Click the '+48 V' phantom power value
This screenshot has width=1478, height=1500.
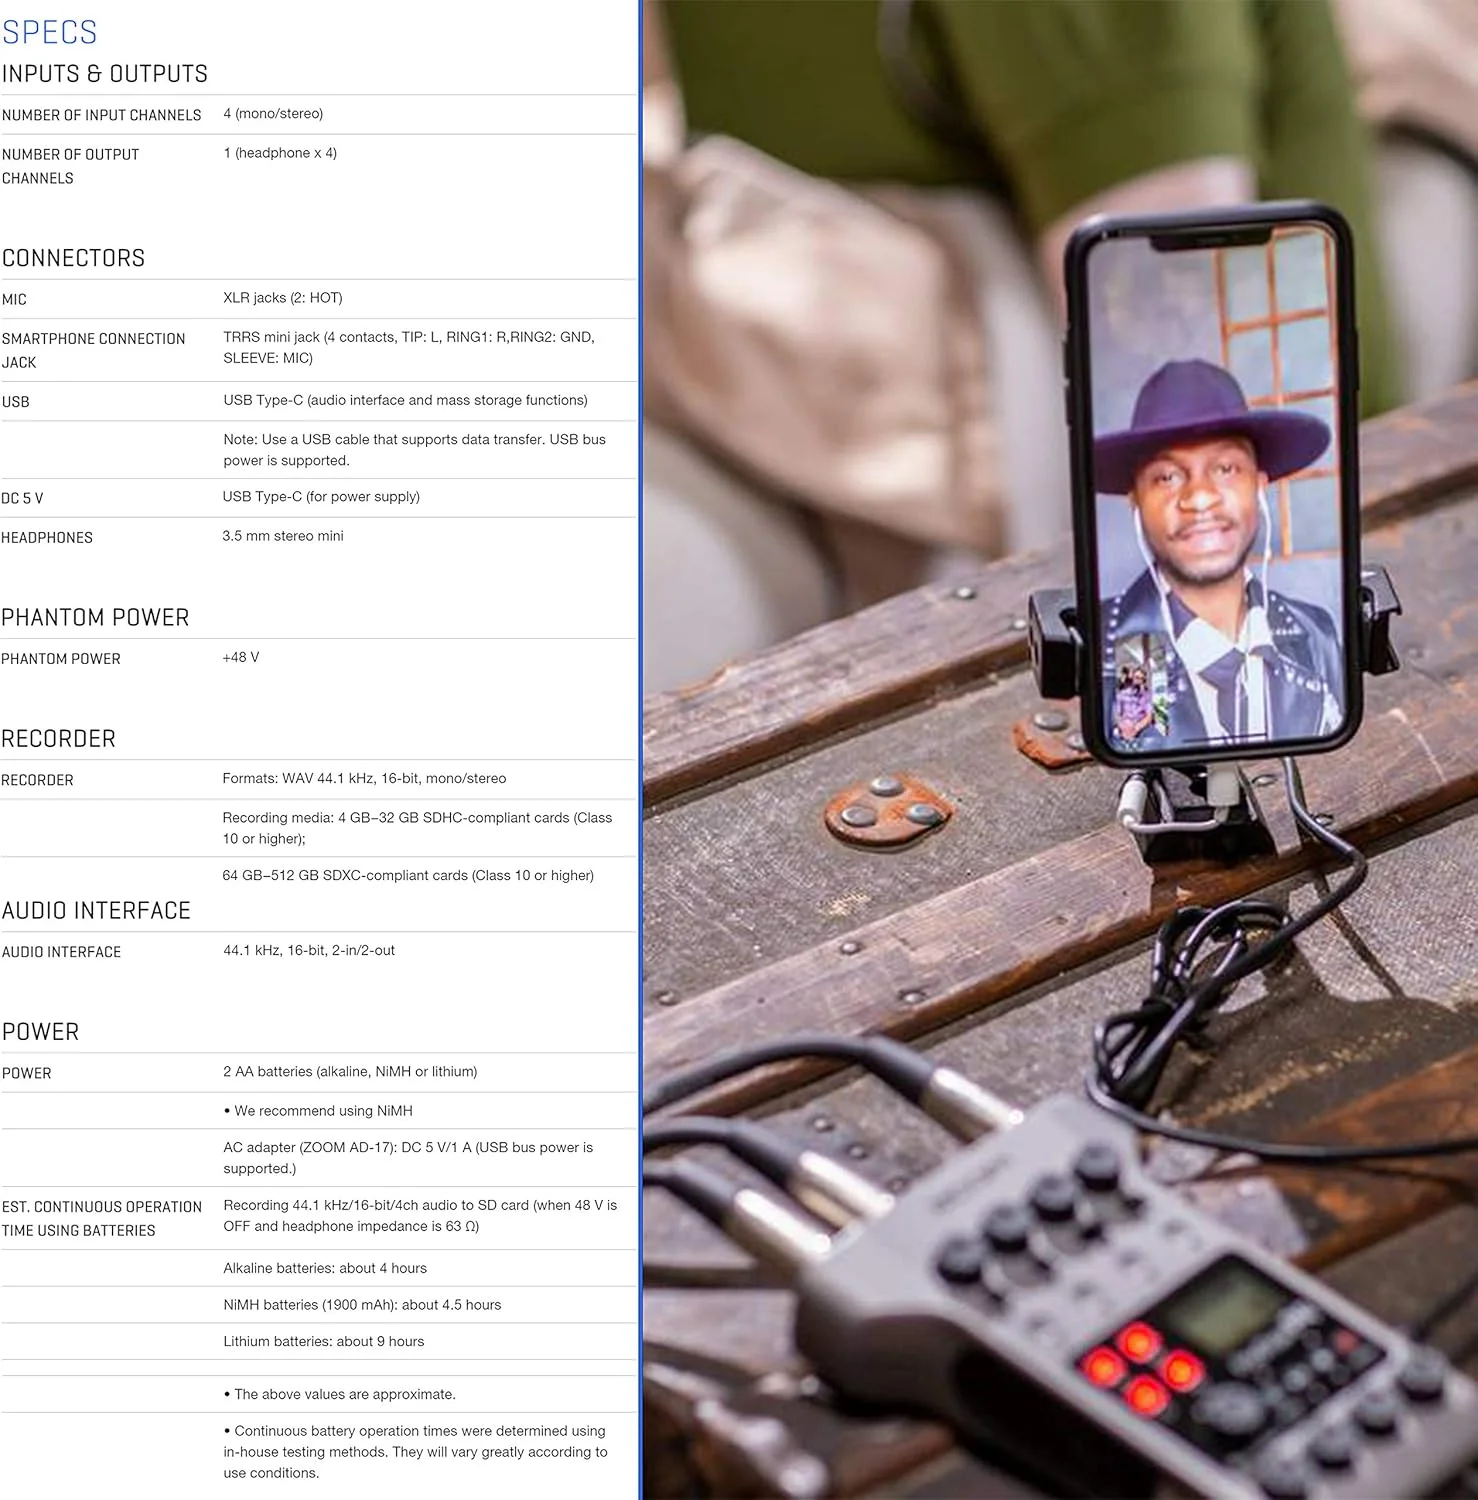coord(239,658)
